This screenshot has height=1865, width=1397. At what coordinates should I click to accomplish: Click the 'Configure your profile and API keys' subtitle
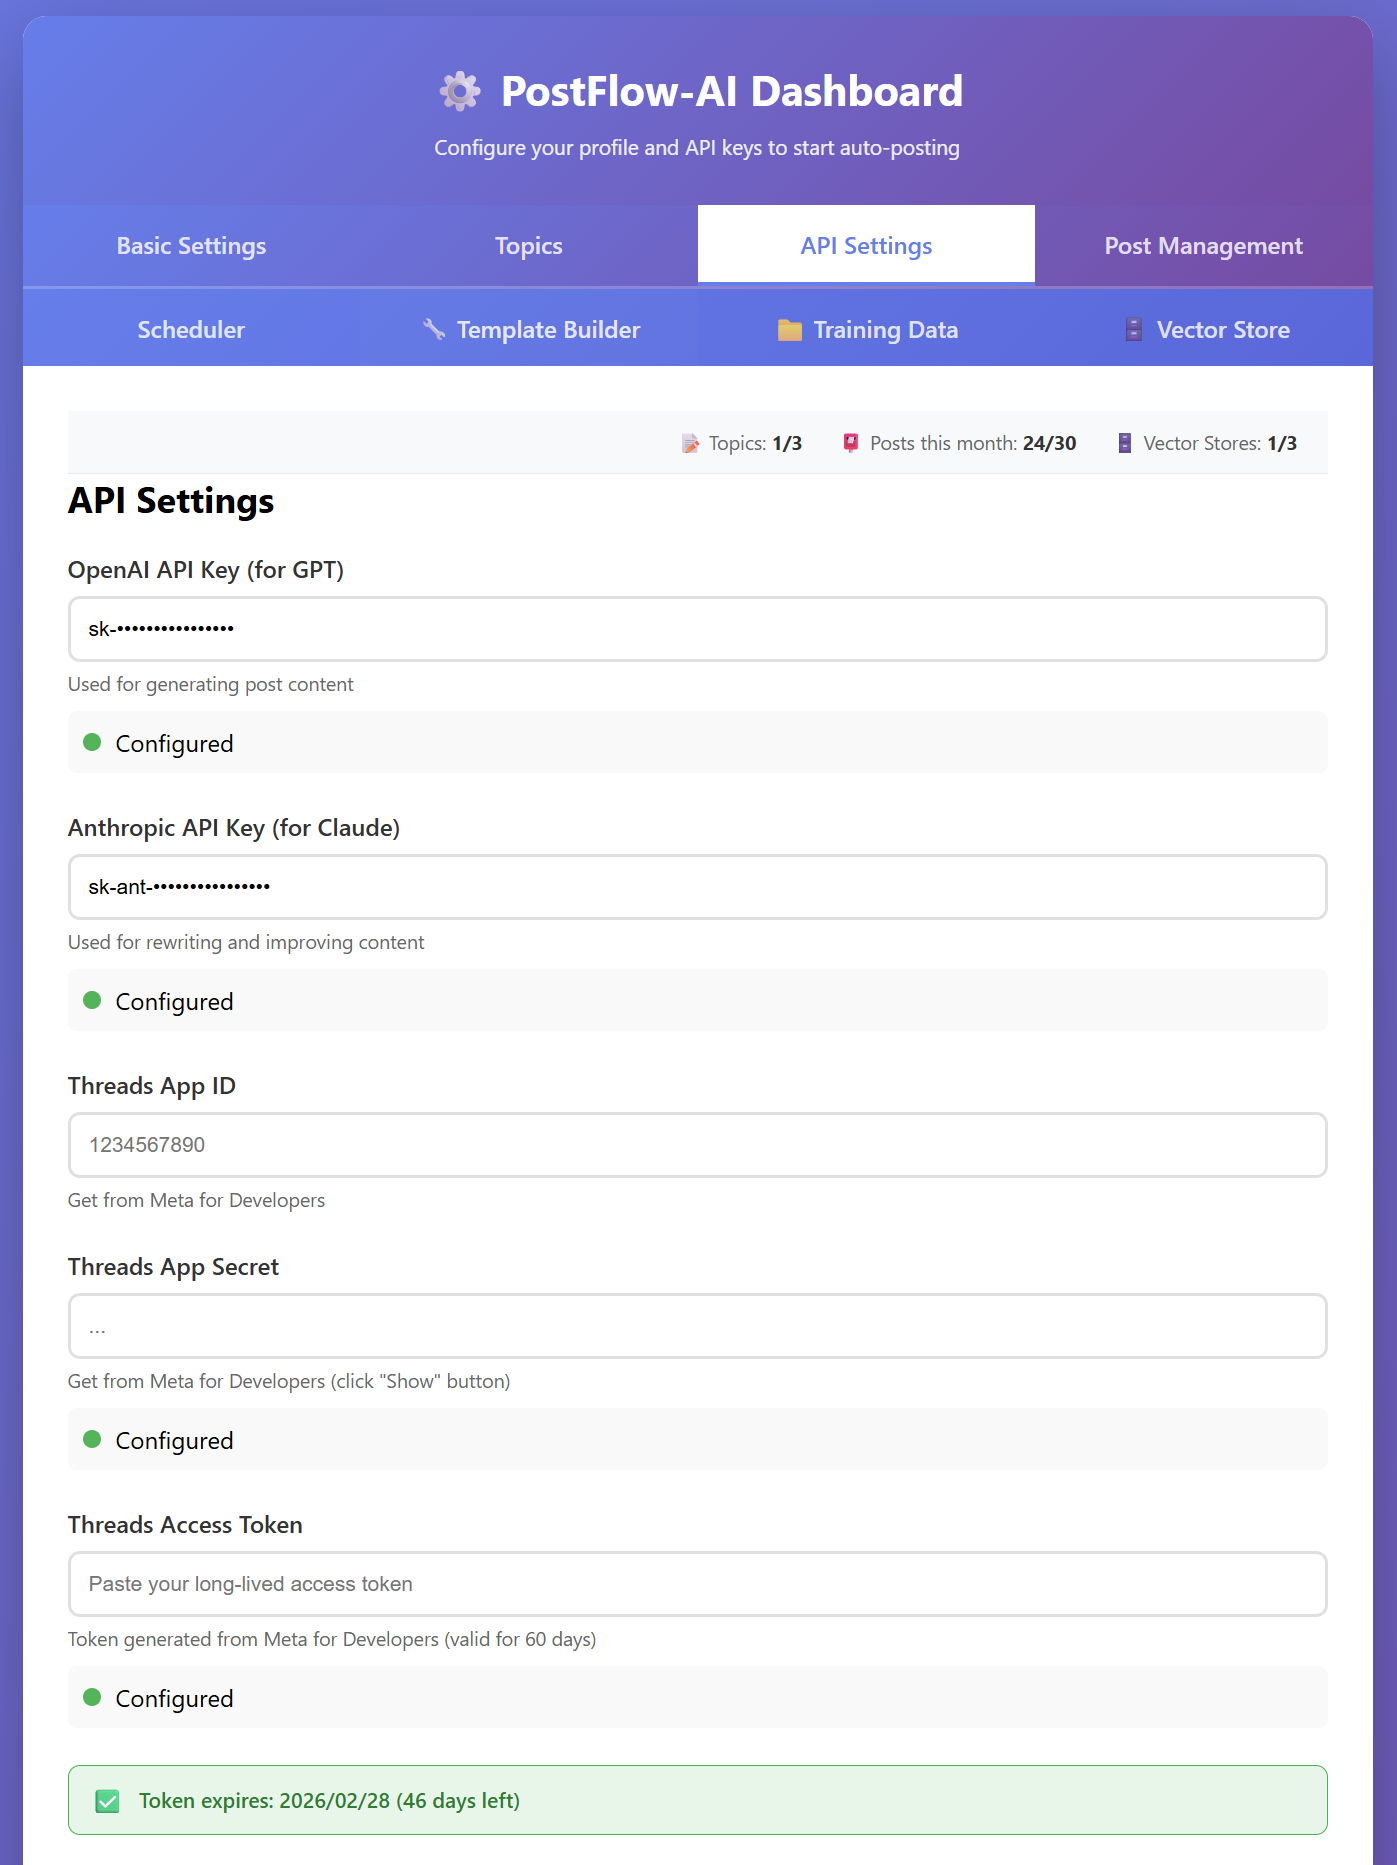click(x=697, y=148)
